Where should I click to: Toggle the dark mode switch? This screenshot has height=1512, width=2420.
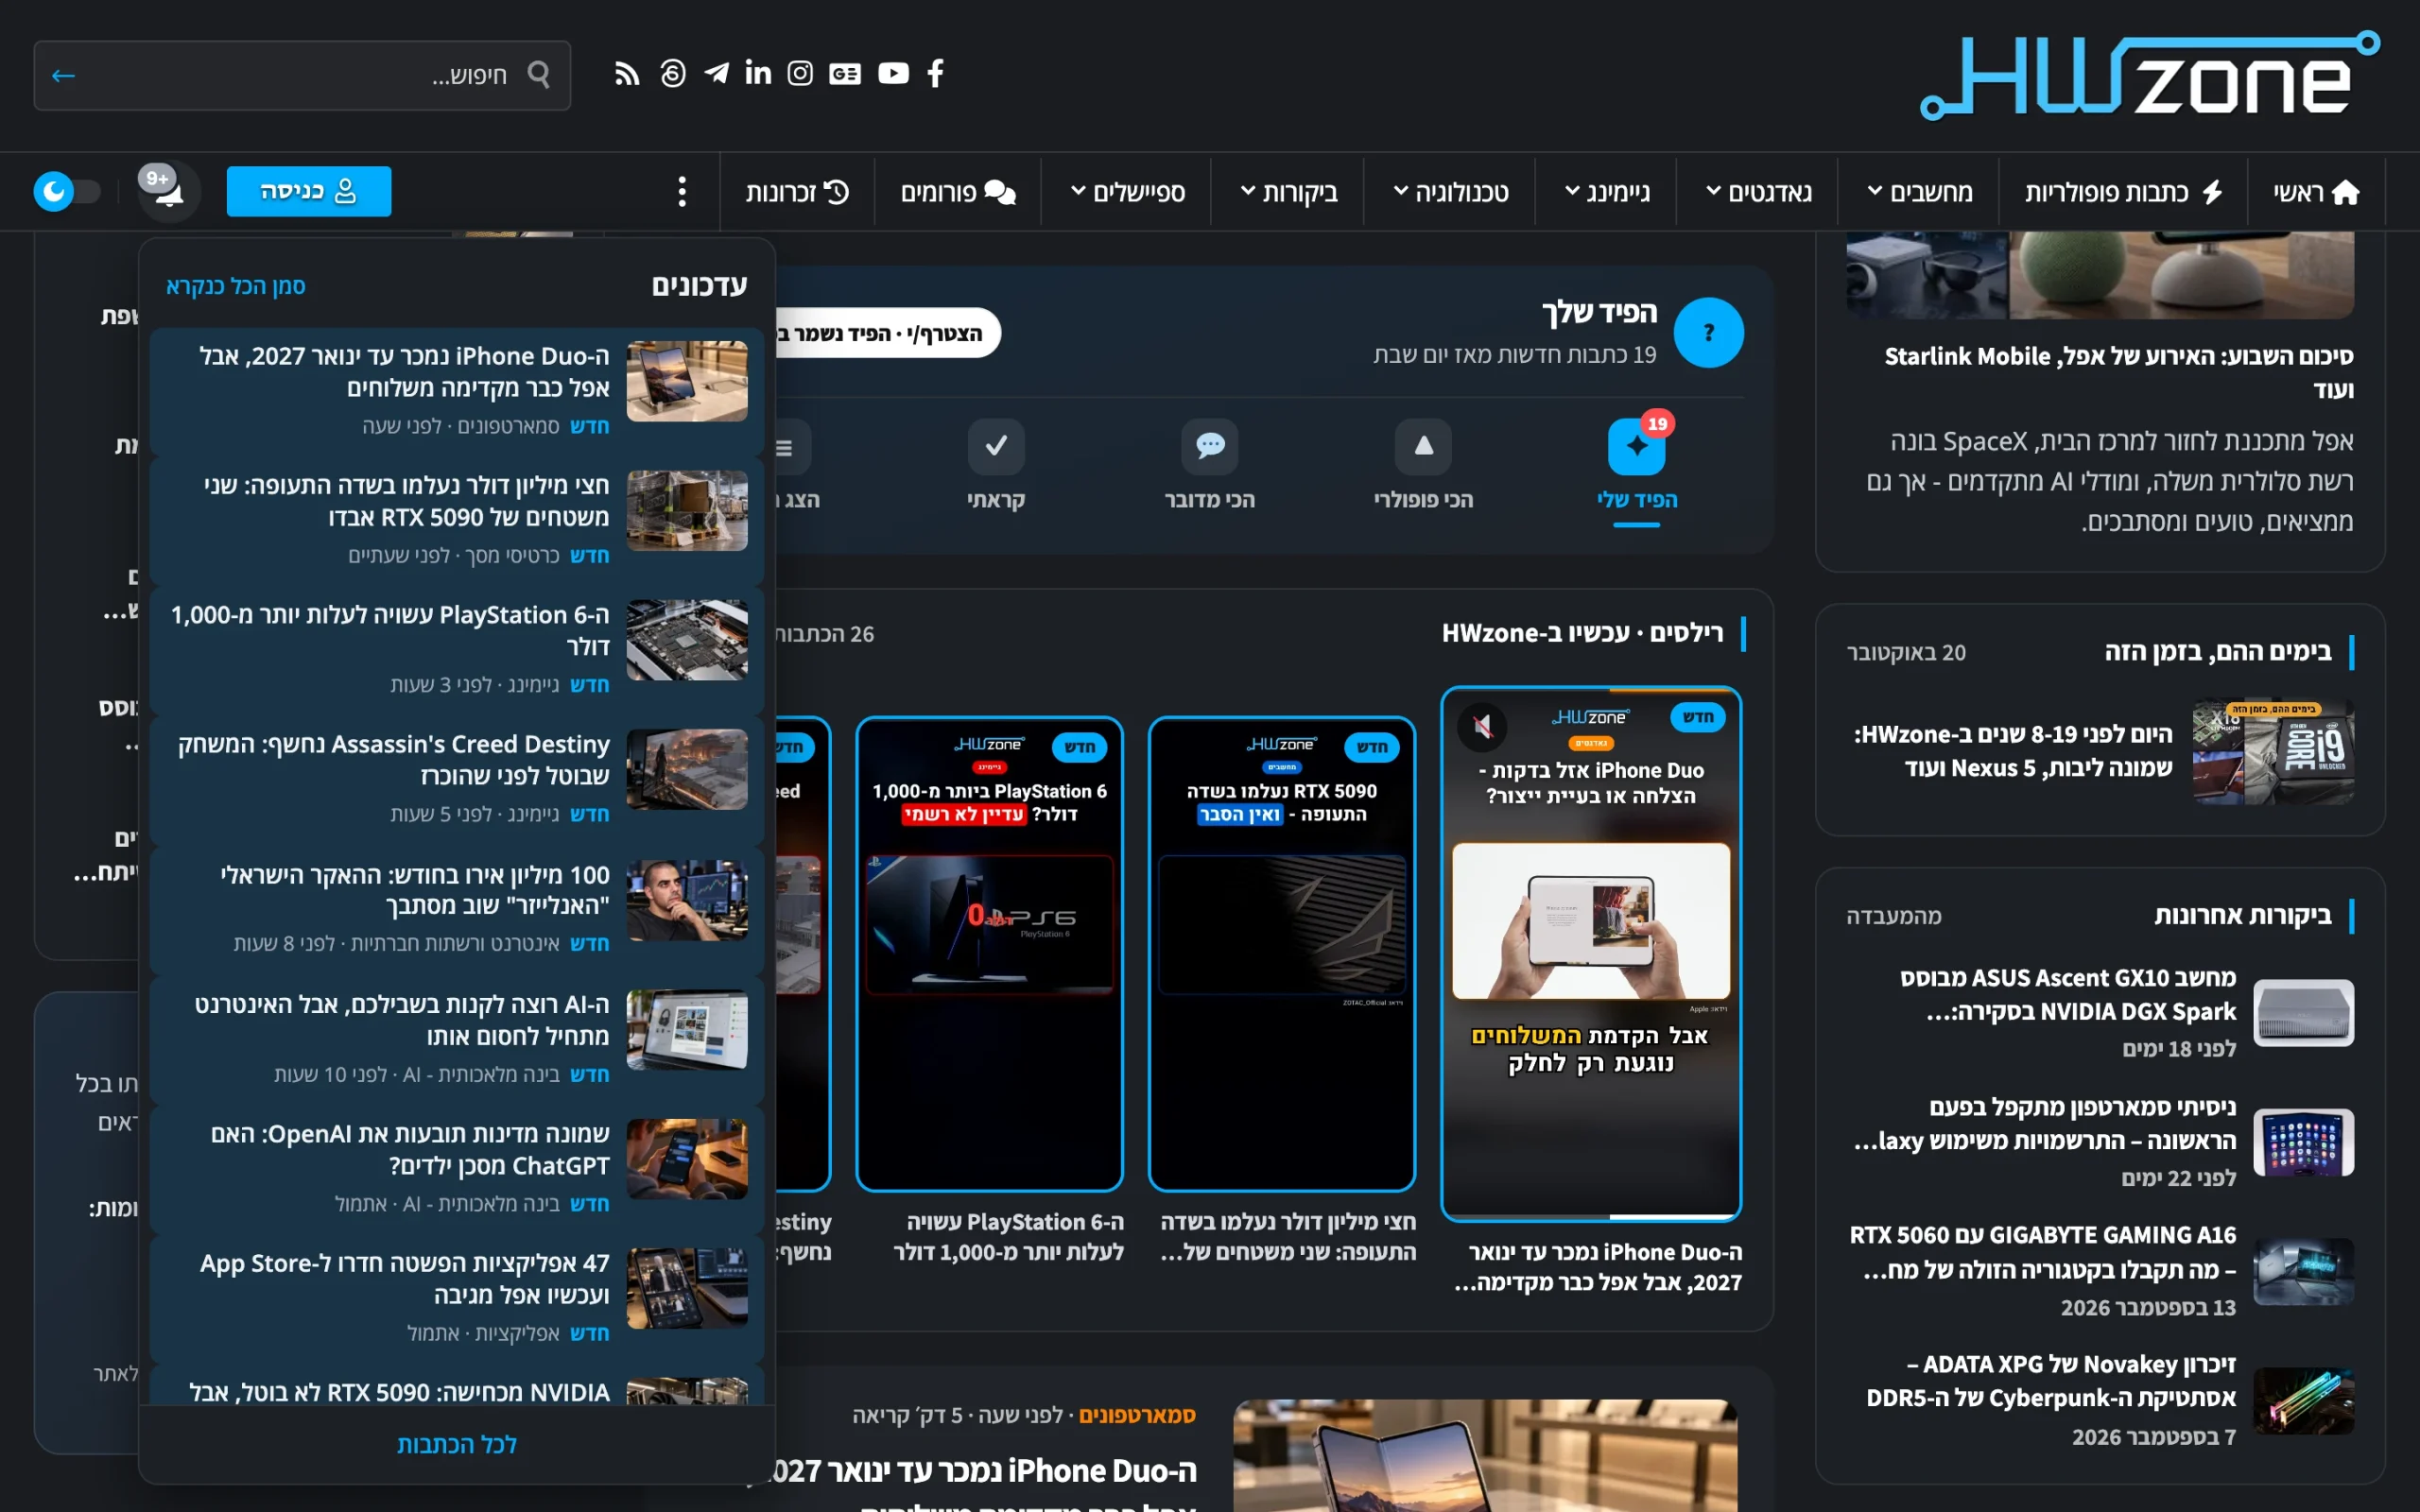coord(67,191)
